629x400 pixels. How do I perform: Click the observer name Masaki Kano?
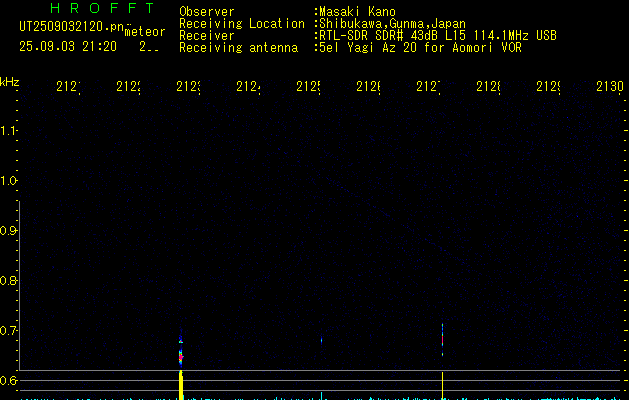tap(357, 12)
